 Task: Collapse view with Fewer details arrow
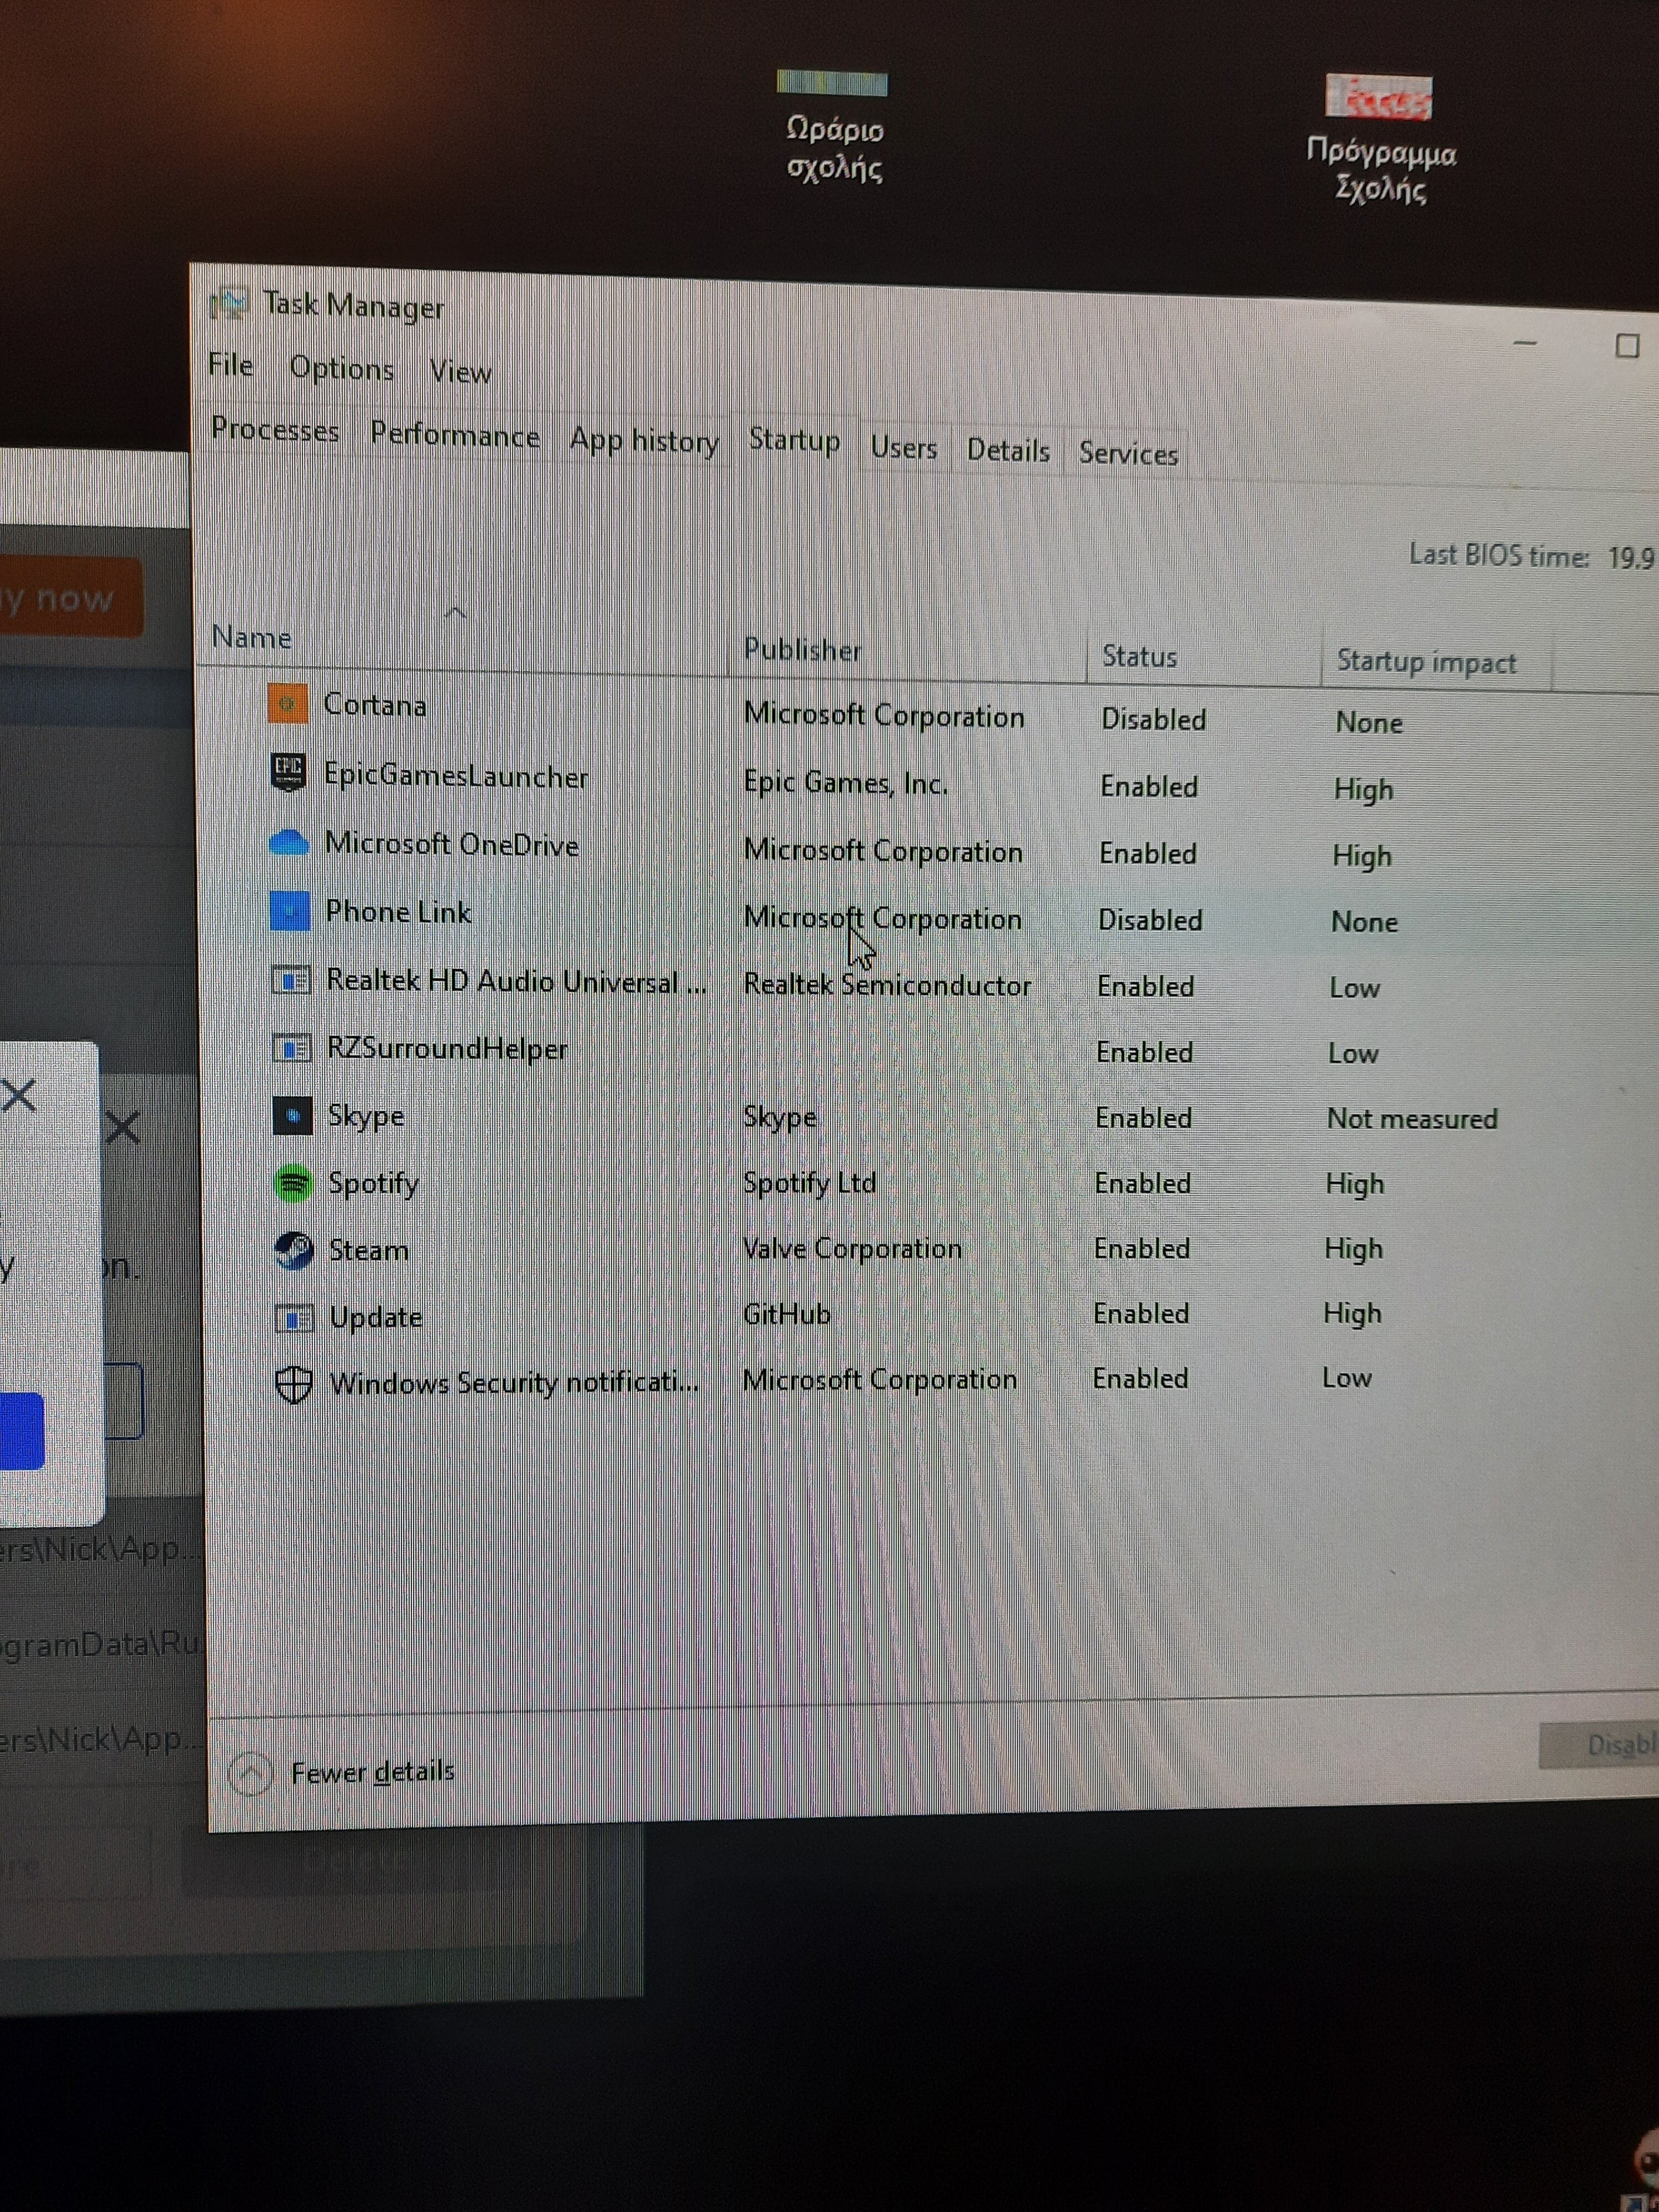(x=250, y=1774)
